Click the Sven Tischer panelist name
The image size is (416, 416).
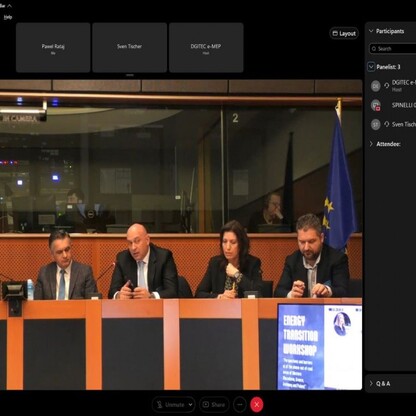[x=404, y=124]
